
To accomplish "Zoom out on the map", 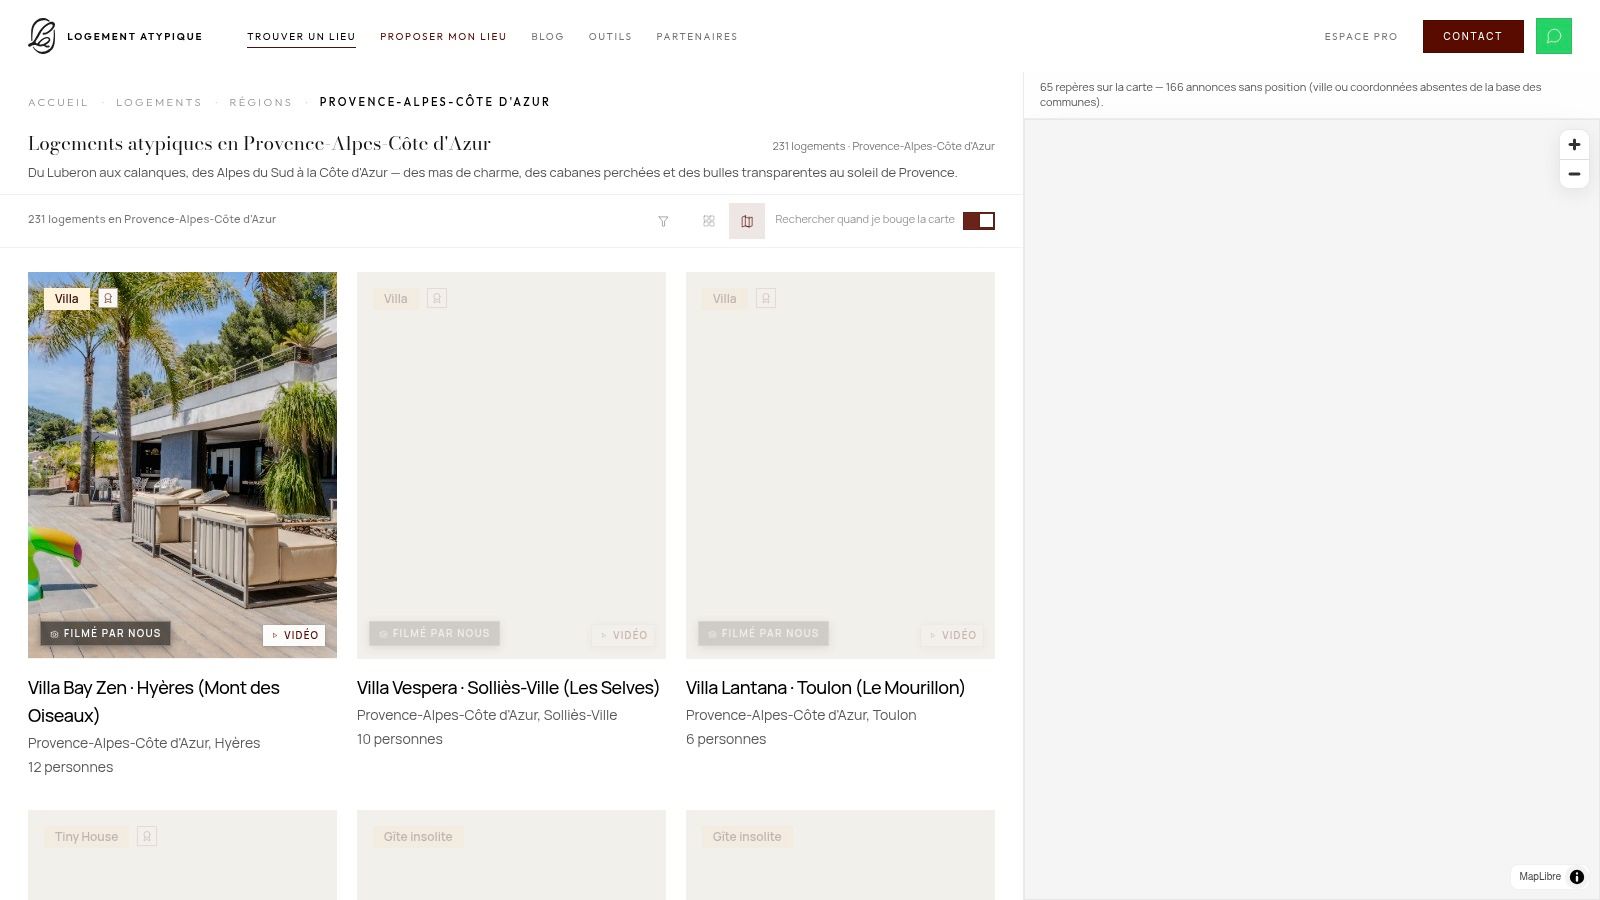I will click(x=1574, y=174).
